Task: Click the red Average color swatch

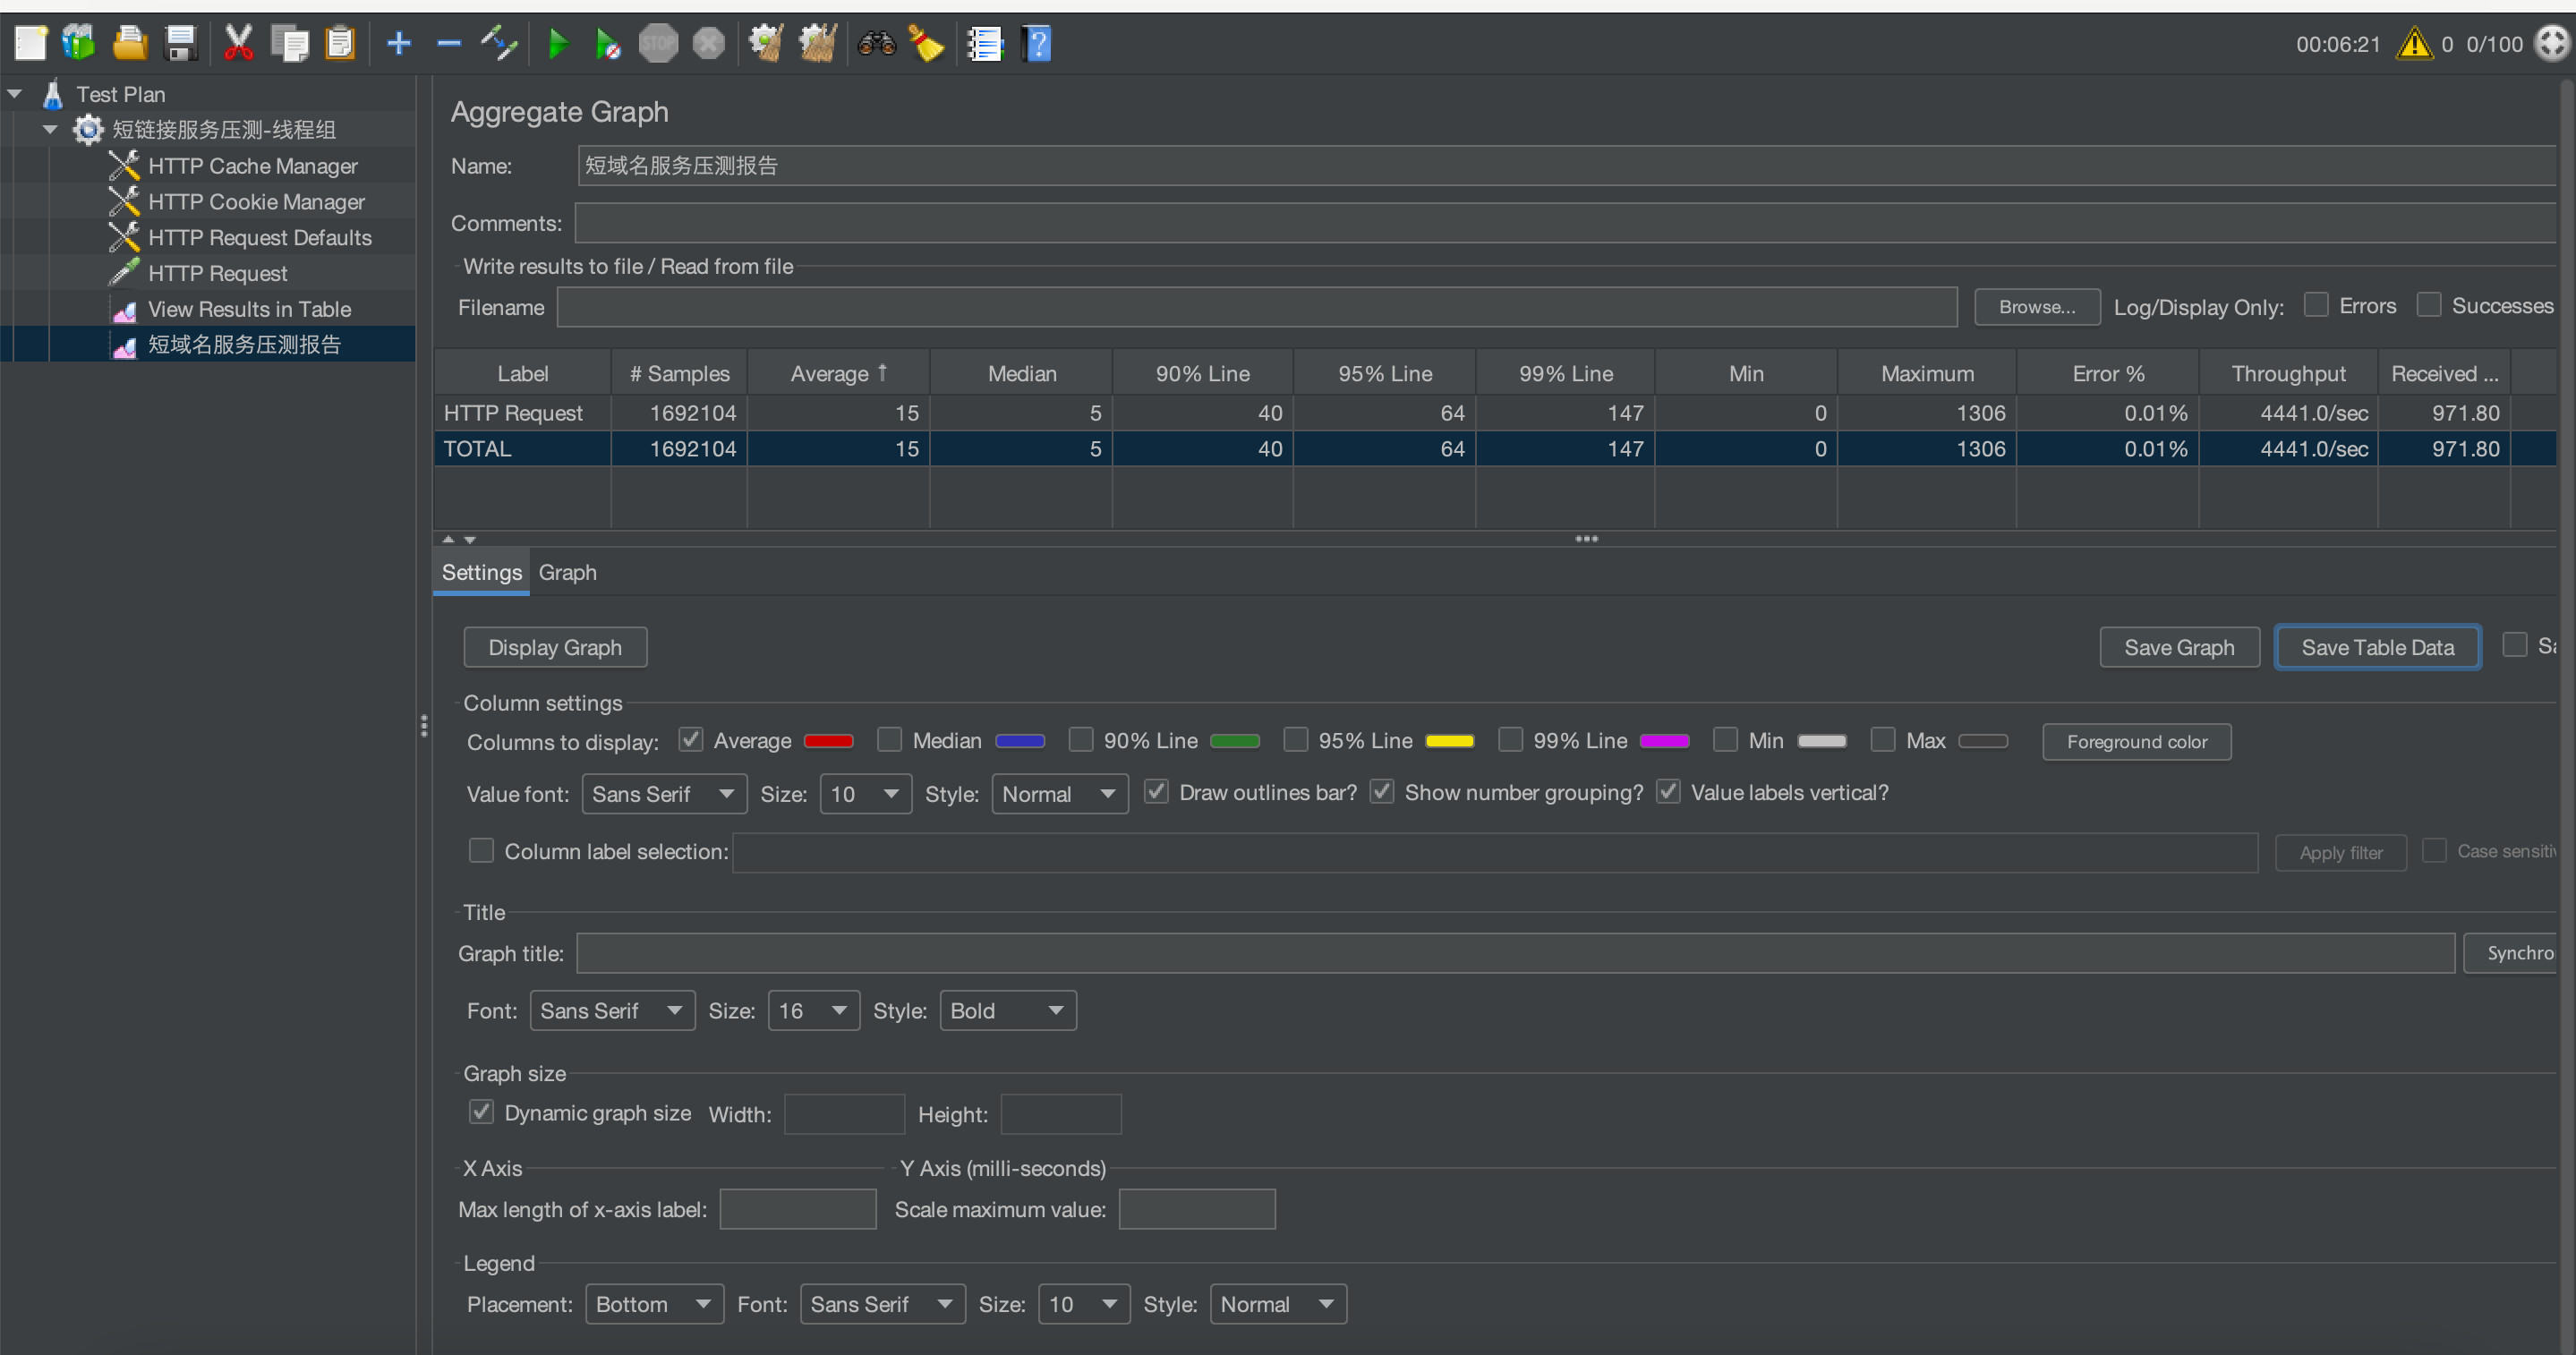Action: (828, 741)
